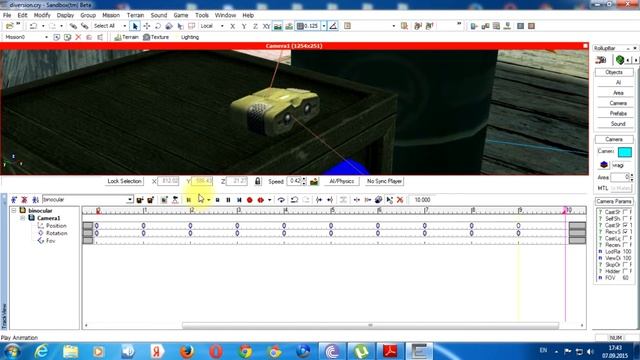Open the File menu
Screen dimensions: 640x360
click(7, 15)
